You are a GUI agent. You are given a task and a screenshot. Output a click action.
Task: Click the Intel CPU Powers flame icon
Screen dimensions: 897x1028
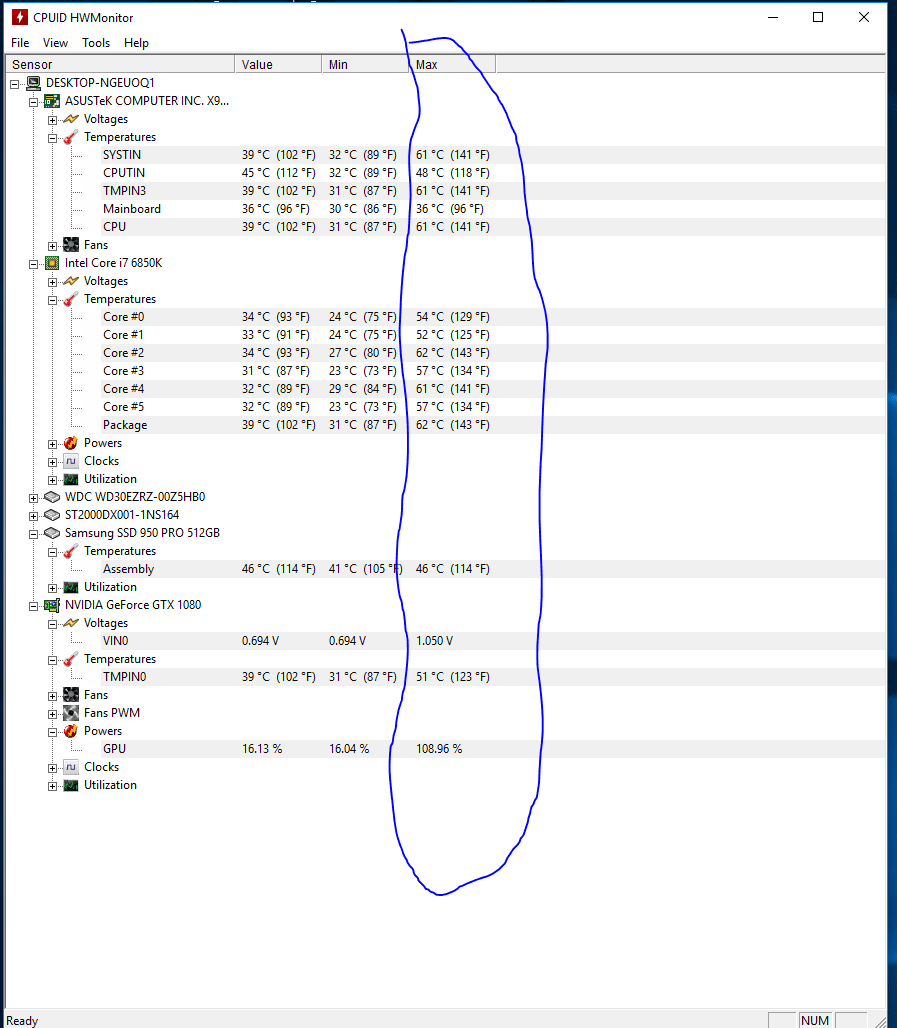coord(71,443)
